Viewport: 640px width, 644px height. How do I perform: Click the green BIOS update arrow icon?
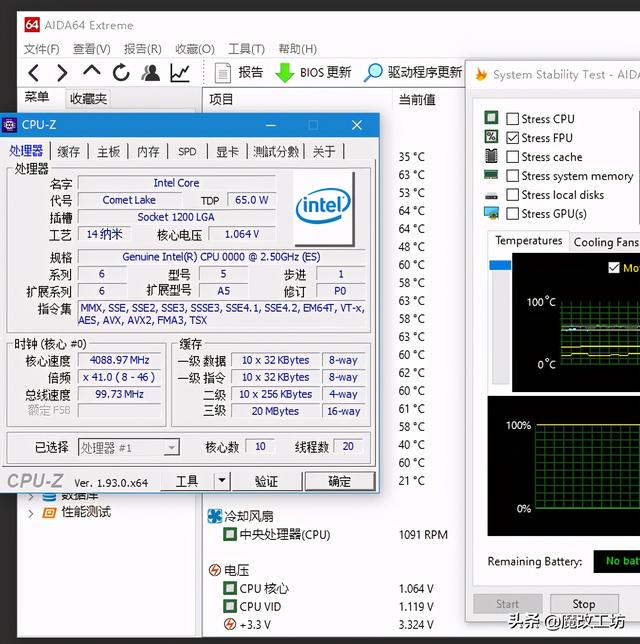(x=284, y=73)
